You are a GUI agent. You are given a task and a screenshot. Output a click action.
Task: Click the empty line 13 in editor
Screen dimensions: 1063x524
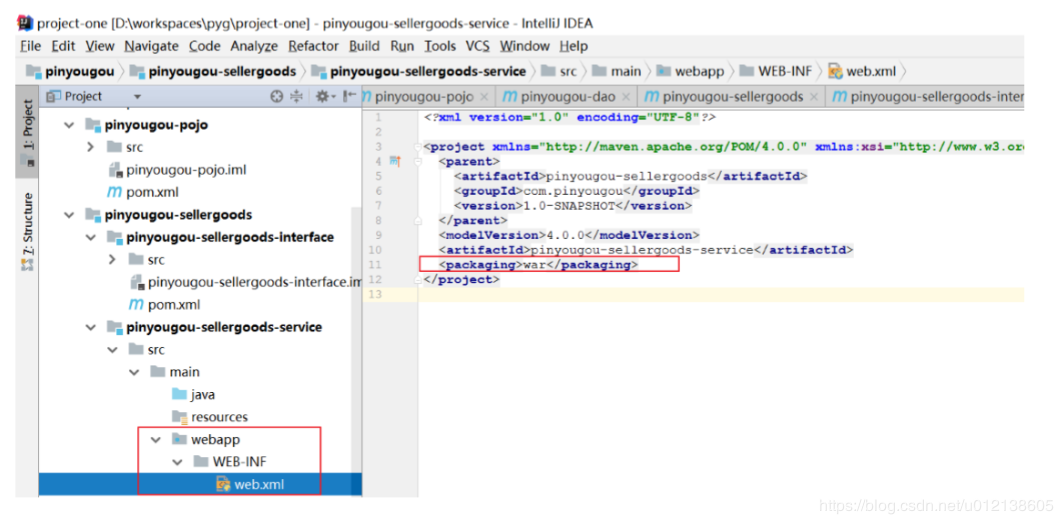721,294
